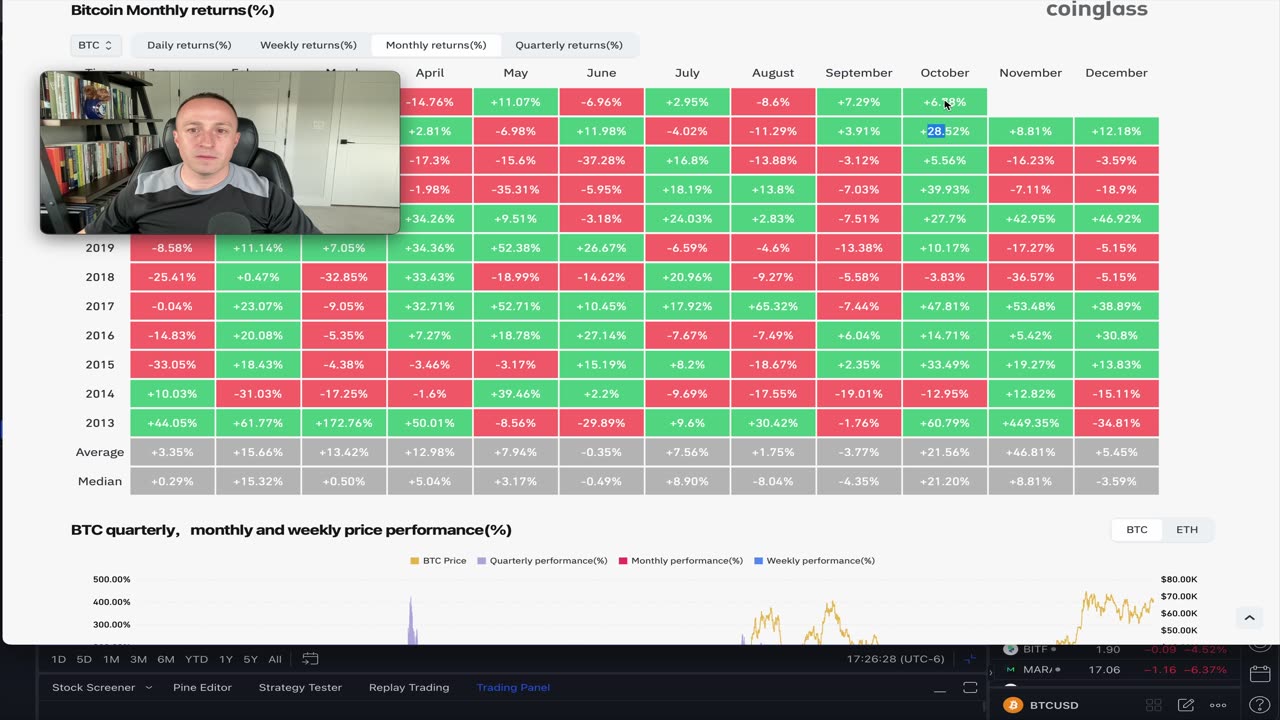Toggle BTC Price legend series
The width and height of the screenshot is (1280, 720).
[438, 561]
